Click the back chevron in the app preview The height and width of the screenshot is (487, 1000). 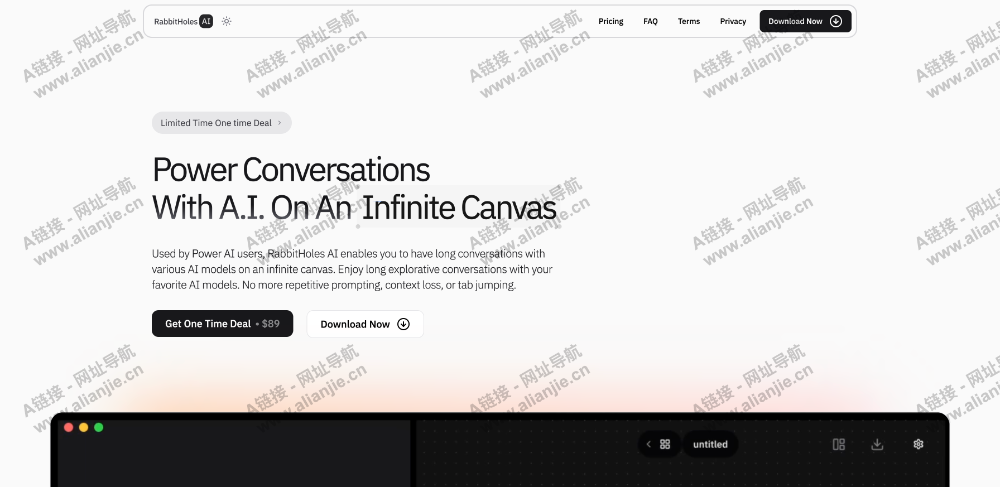(648, 444)
